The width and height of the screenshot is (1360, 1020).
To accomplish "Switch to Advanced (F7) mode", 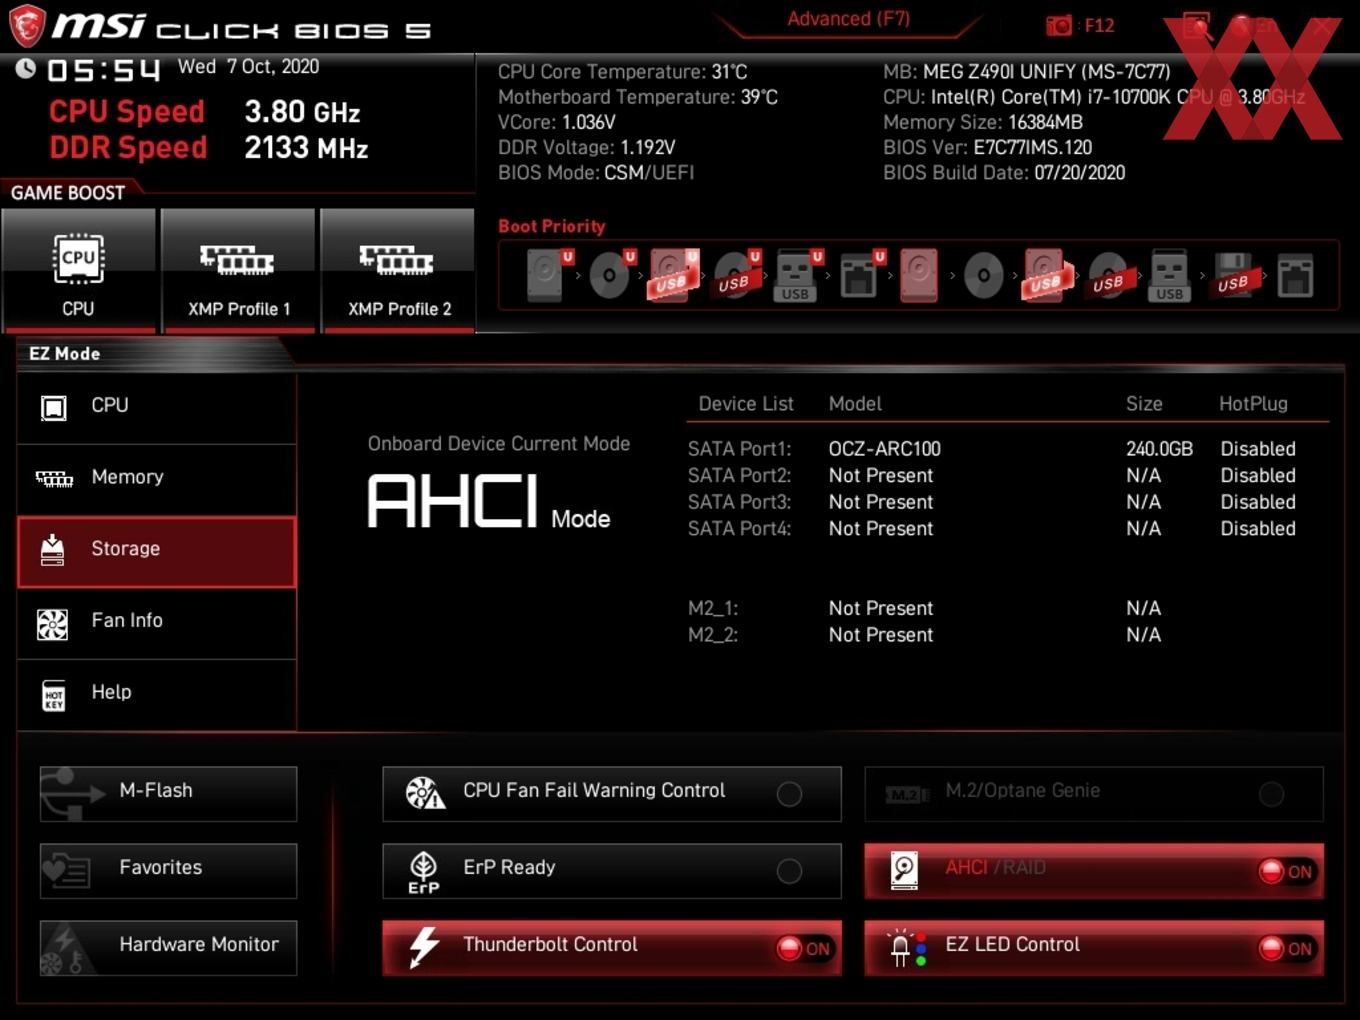I will pos(848,19).
